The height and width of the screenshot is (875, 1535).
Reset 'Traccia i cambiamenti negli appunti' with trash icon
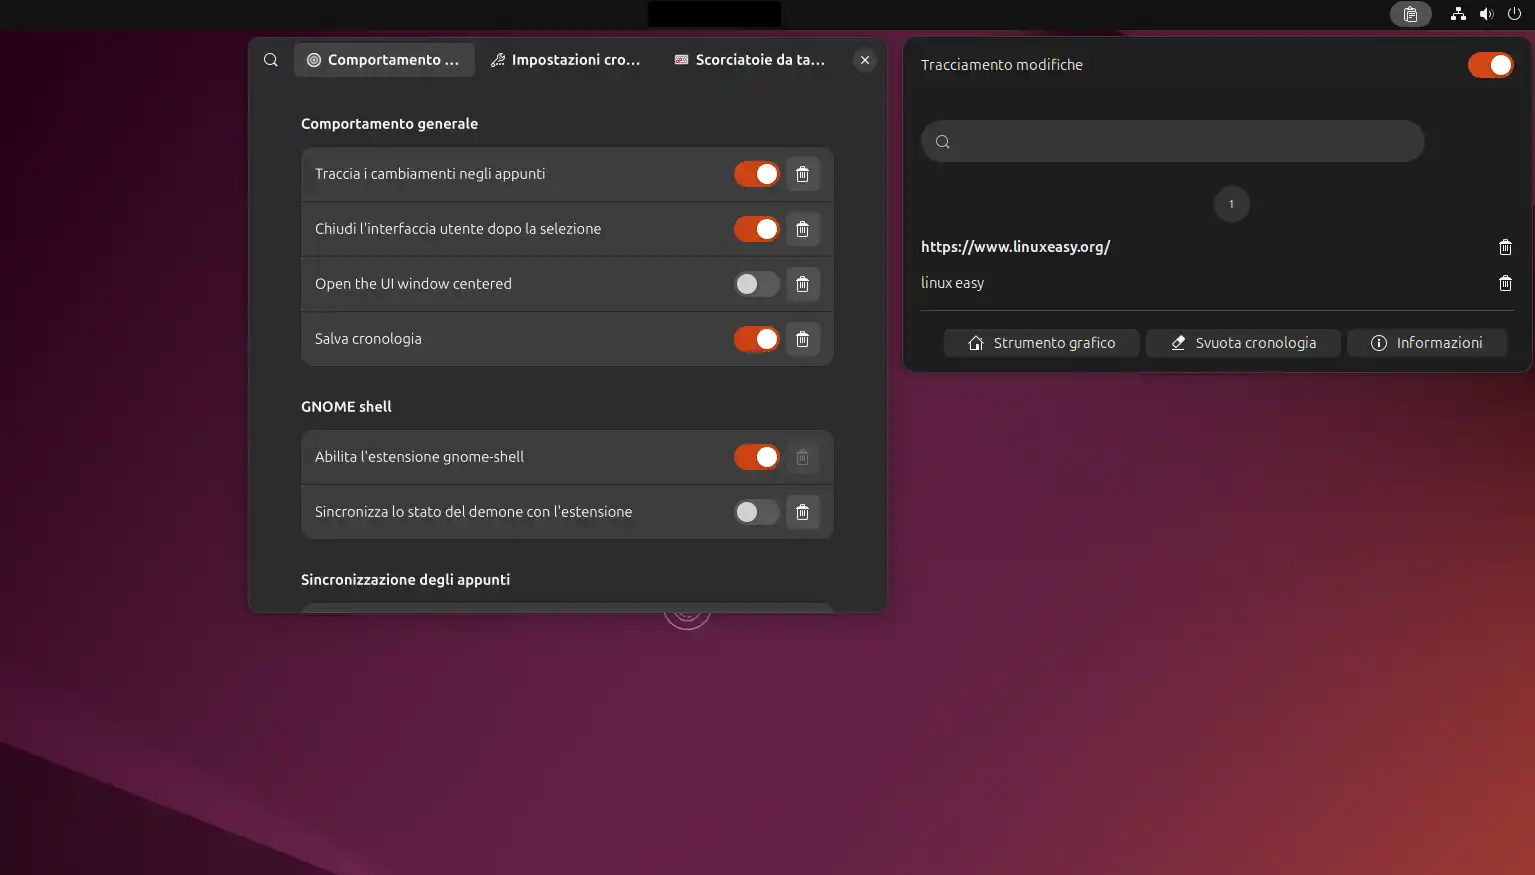click(x=802, y=173)
